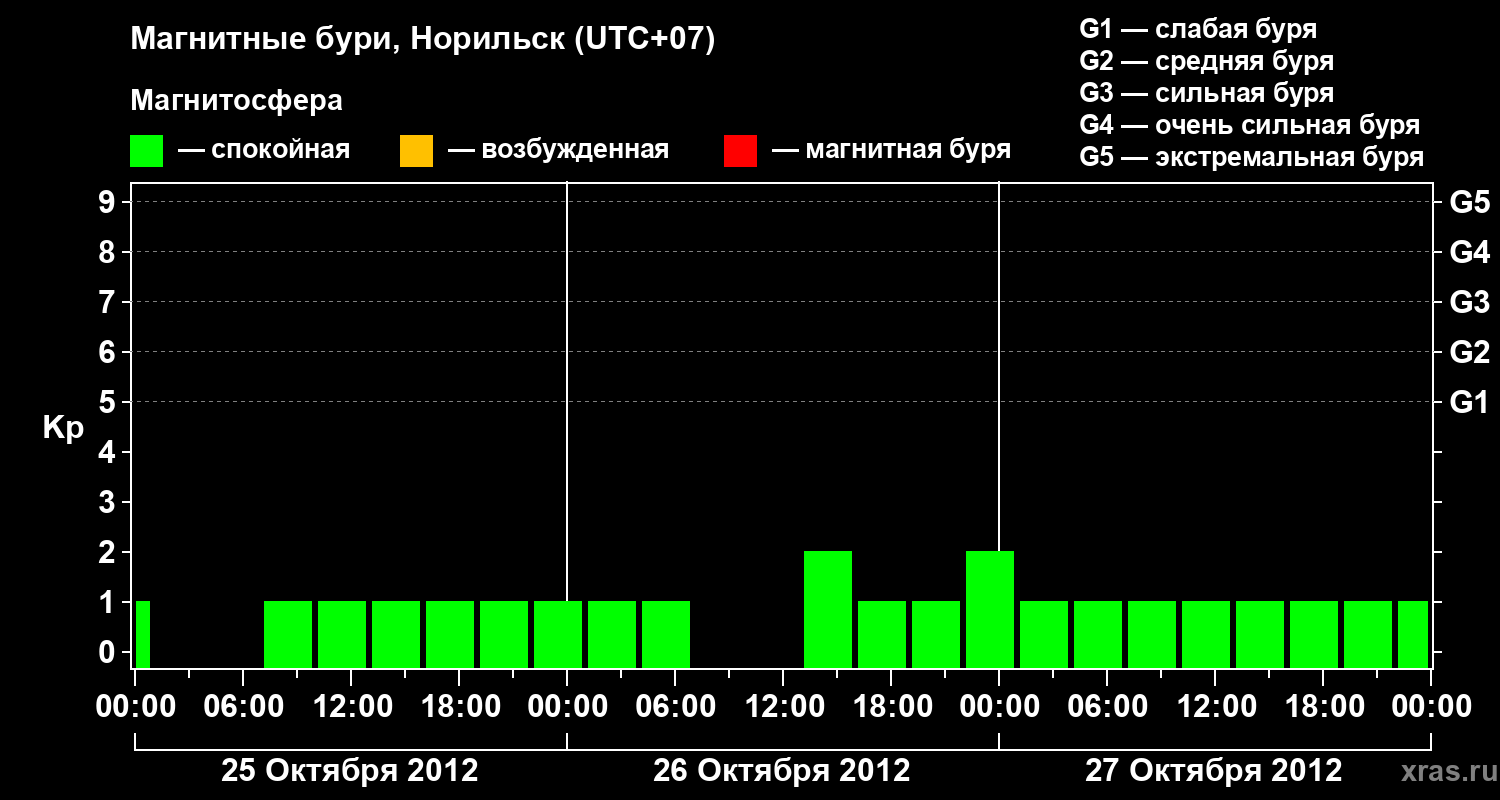Click the '18:00' time label under 27 October

click(1323, 707)
